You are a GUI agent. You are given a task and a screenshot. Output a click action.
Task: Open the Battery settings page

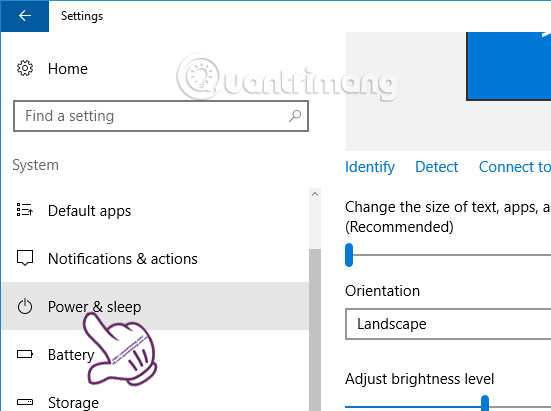tap(155, 354)
